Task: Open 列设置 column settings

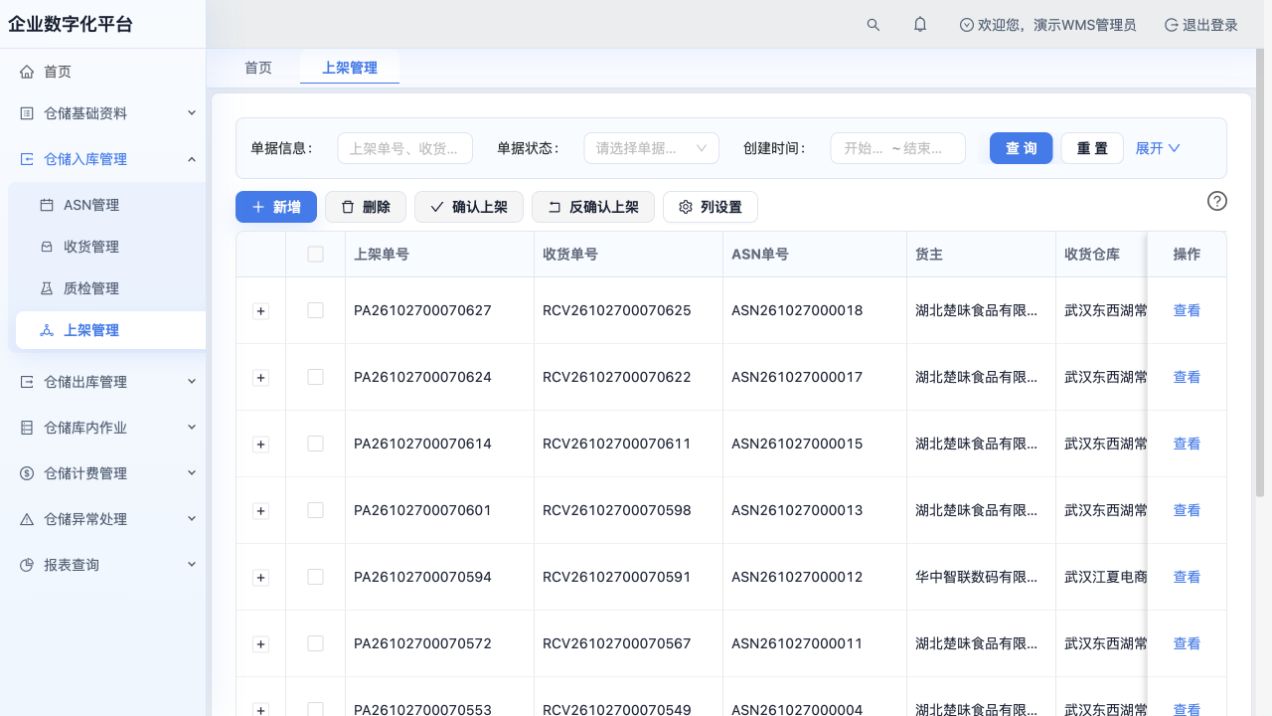Action: tap(710, 207)
